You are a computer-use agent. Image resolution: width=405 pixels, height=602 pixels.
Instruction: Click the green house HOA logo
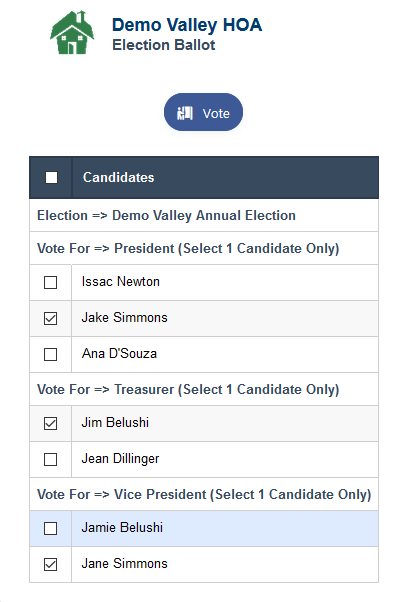(x=72, y=33)
